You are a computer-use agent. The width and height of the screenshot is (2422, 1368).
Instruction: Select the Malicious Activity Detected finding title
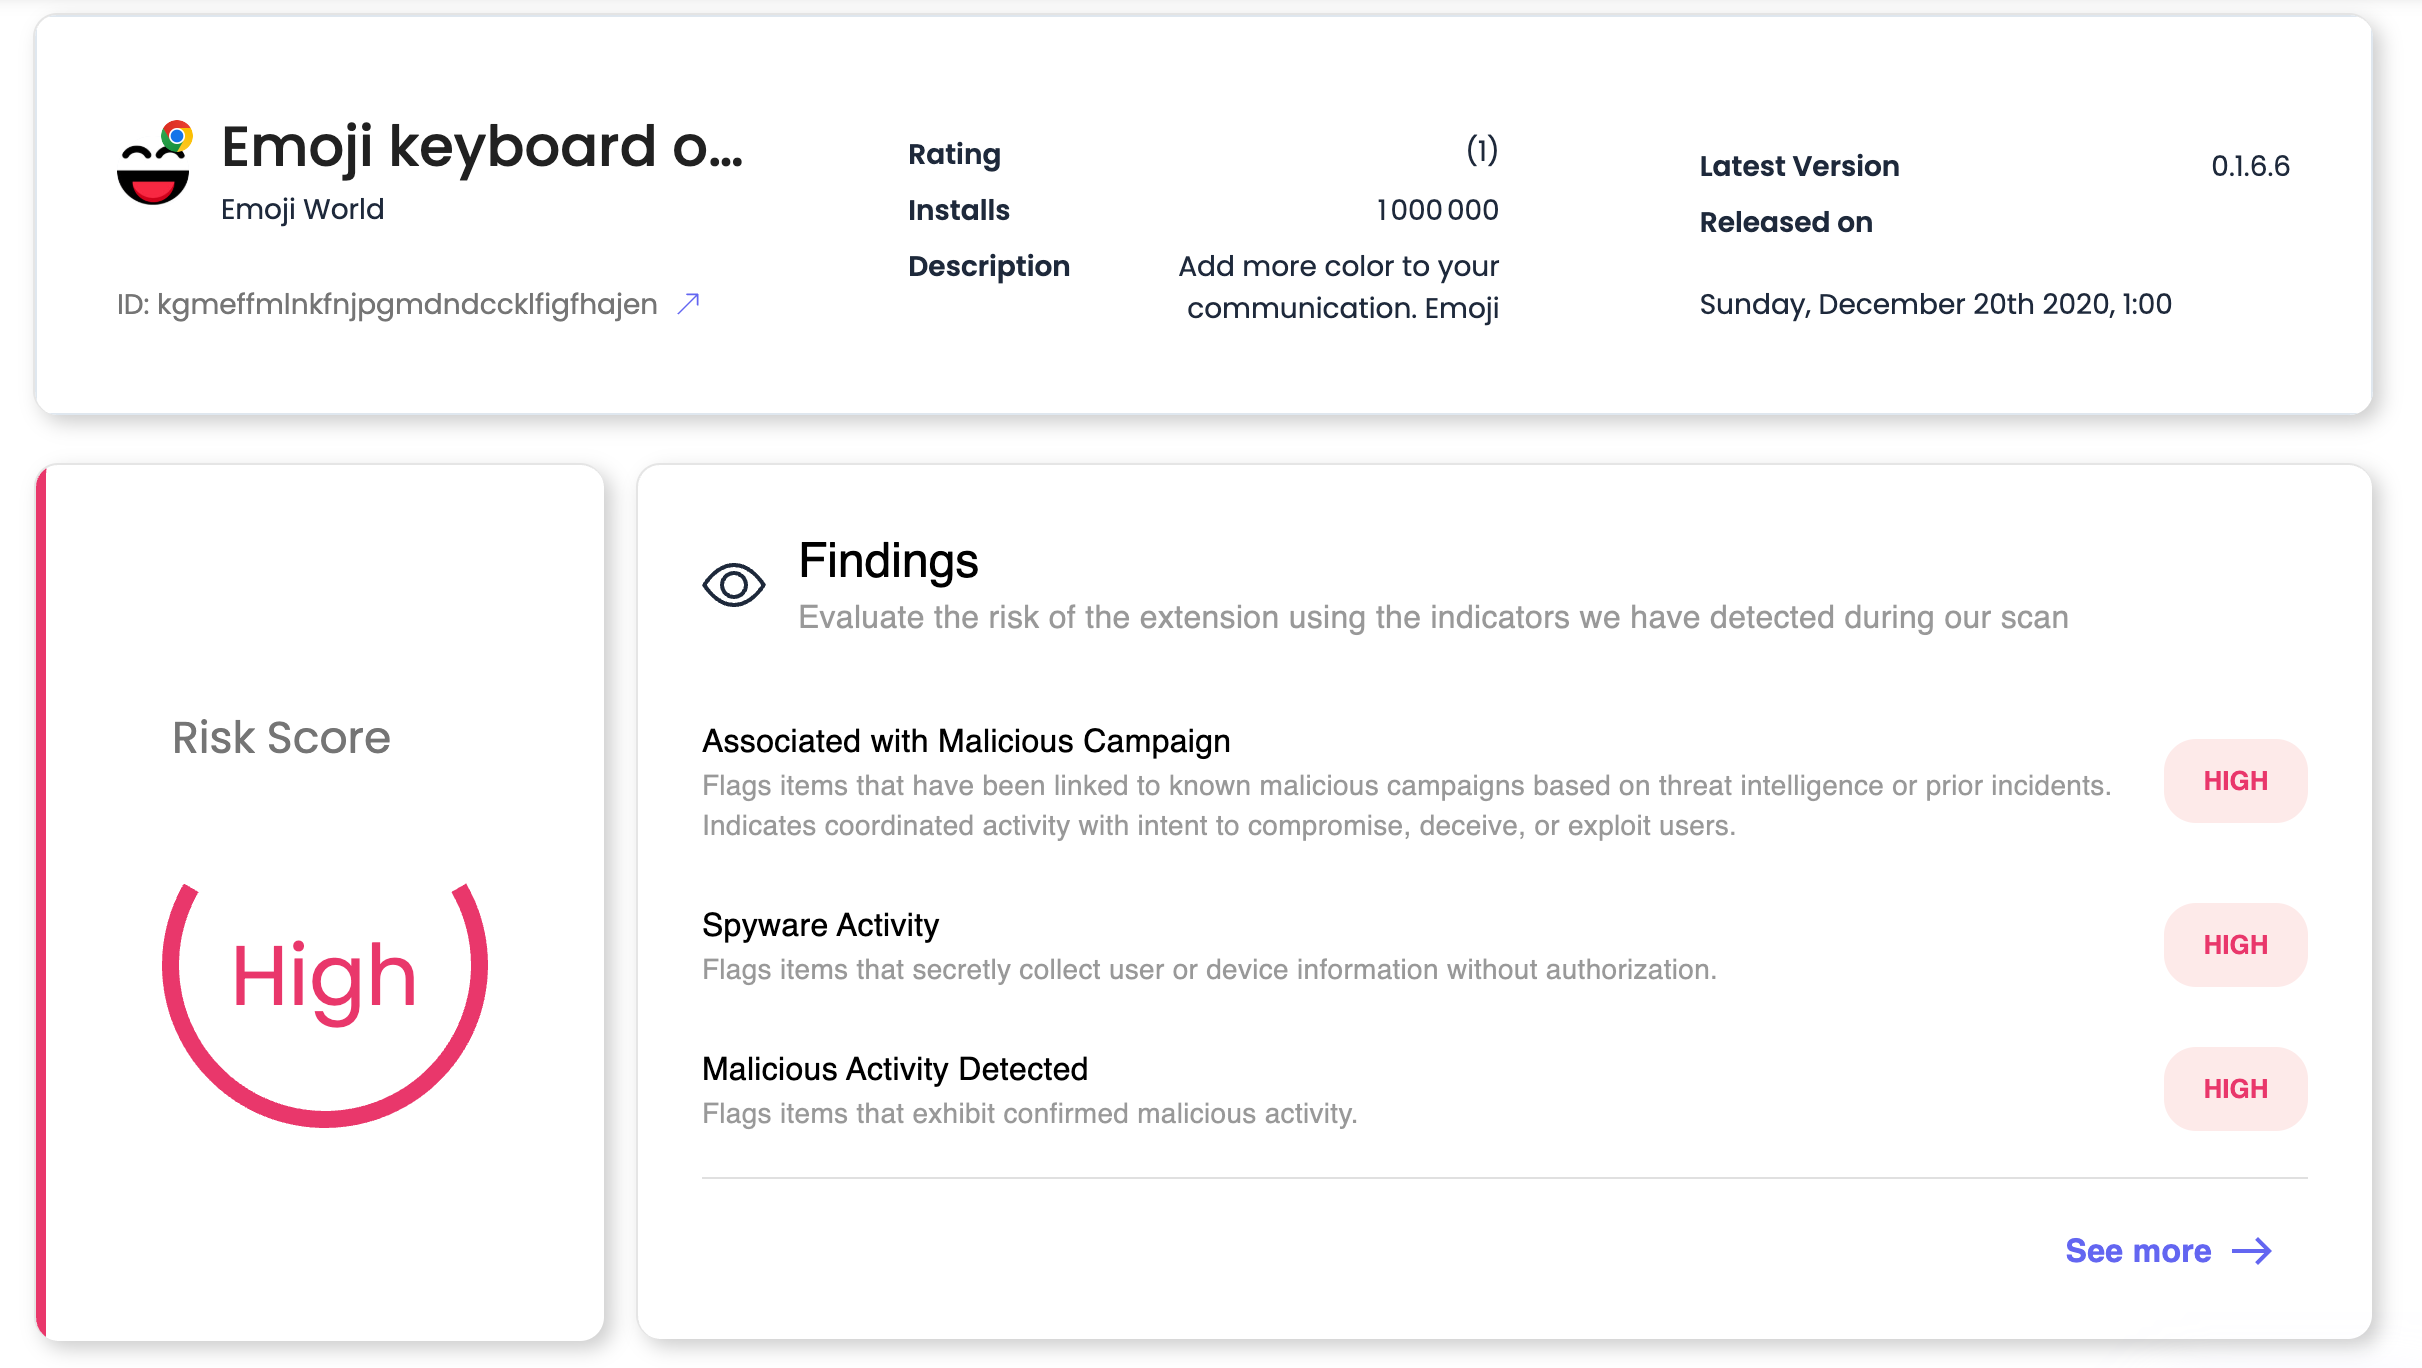coord(894,1069)
